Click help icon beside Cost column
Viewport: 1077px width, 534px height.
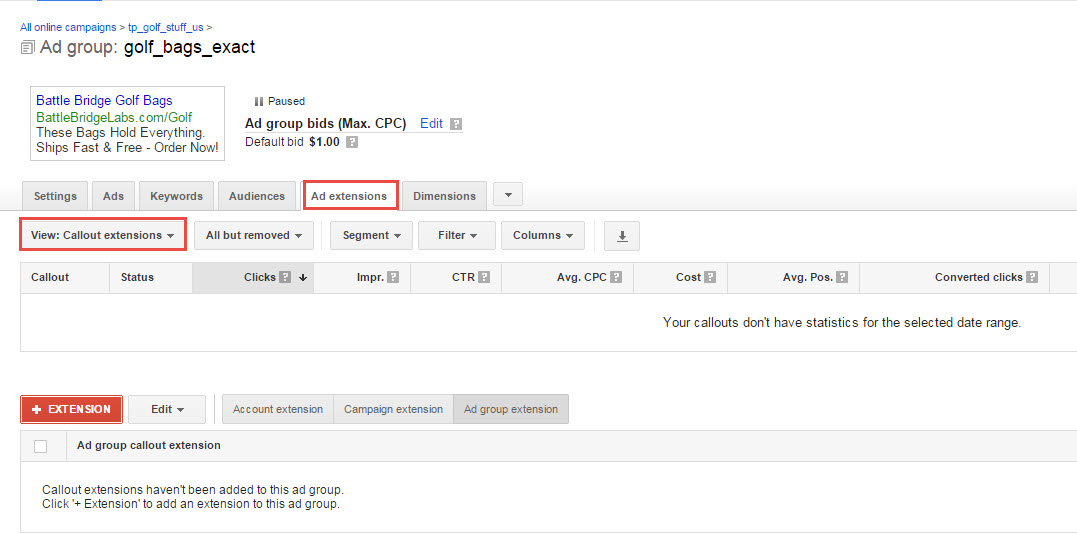pos(710,278)
